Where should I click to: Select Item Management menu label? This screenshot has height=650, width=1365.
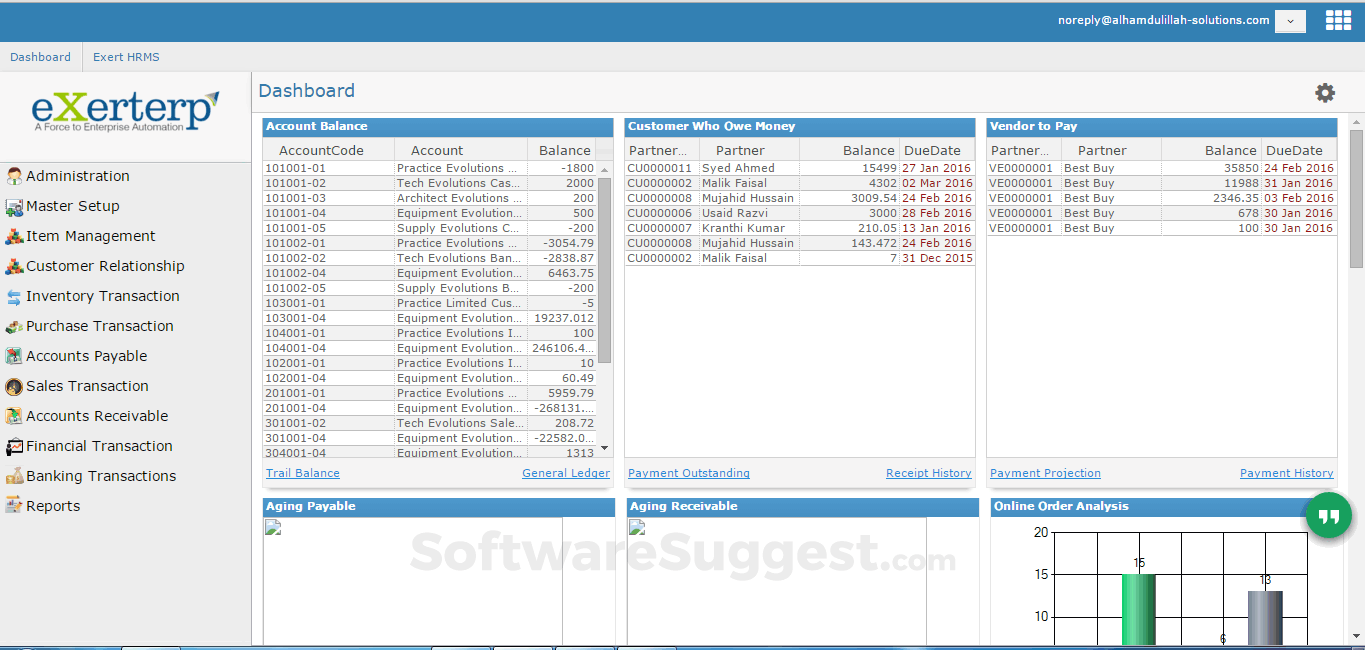(91, 236)
